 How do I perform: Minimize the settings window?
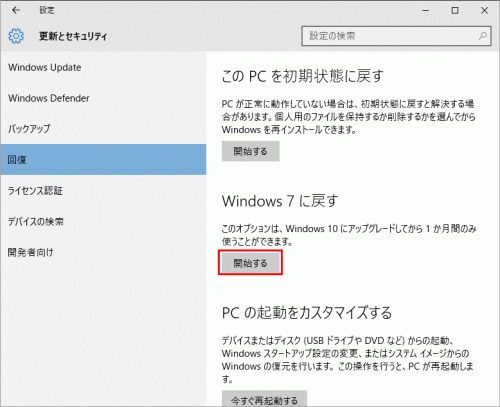[x=425, y=10]
